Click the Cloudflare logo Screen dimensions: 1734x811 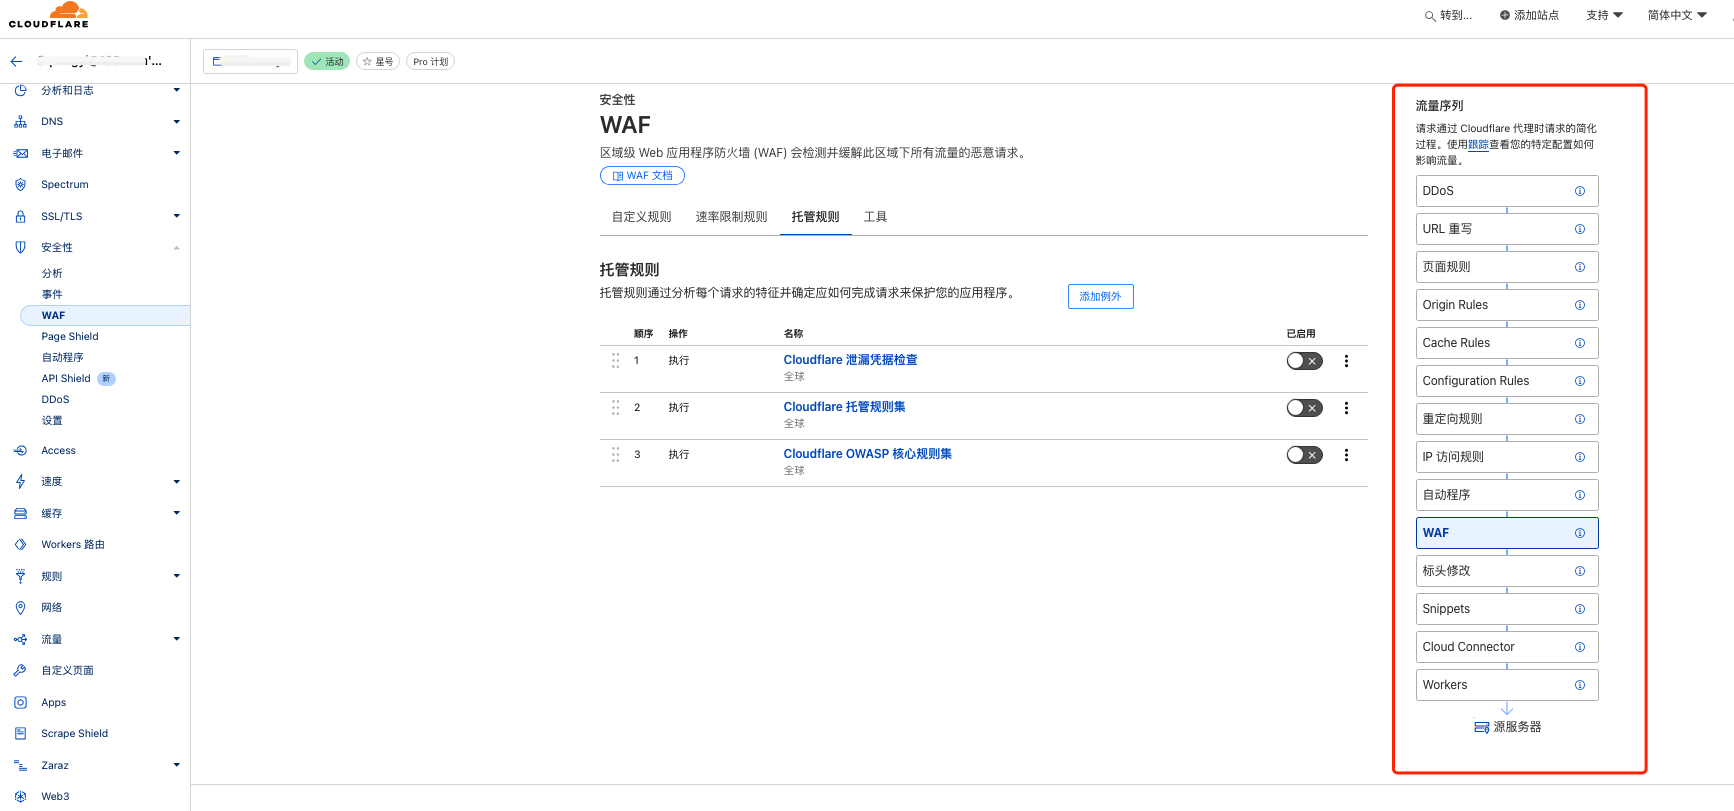click(x=49, y=15)
